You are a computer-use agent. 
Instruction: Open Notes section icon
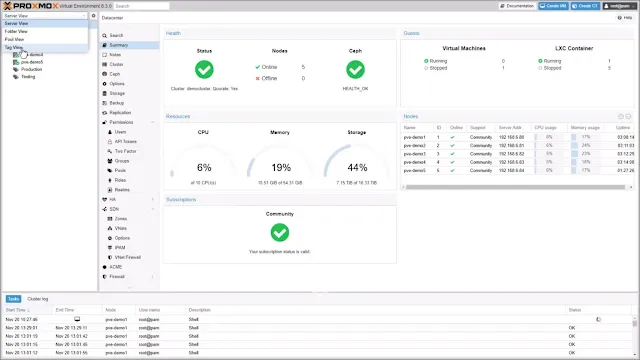[x=104, y=55]
